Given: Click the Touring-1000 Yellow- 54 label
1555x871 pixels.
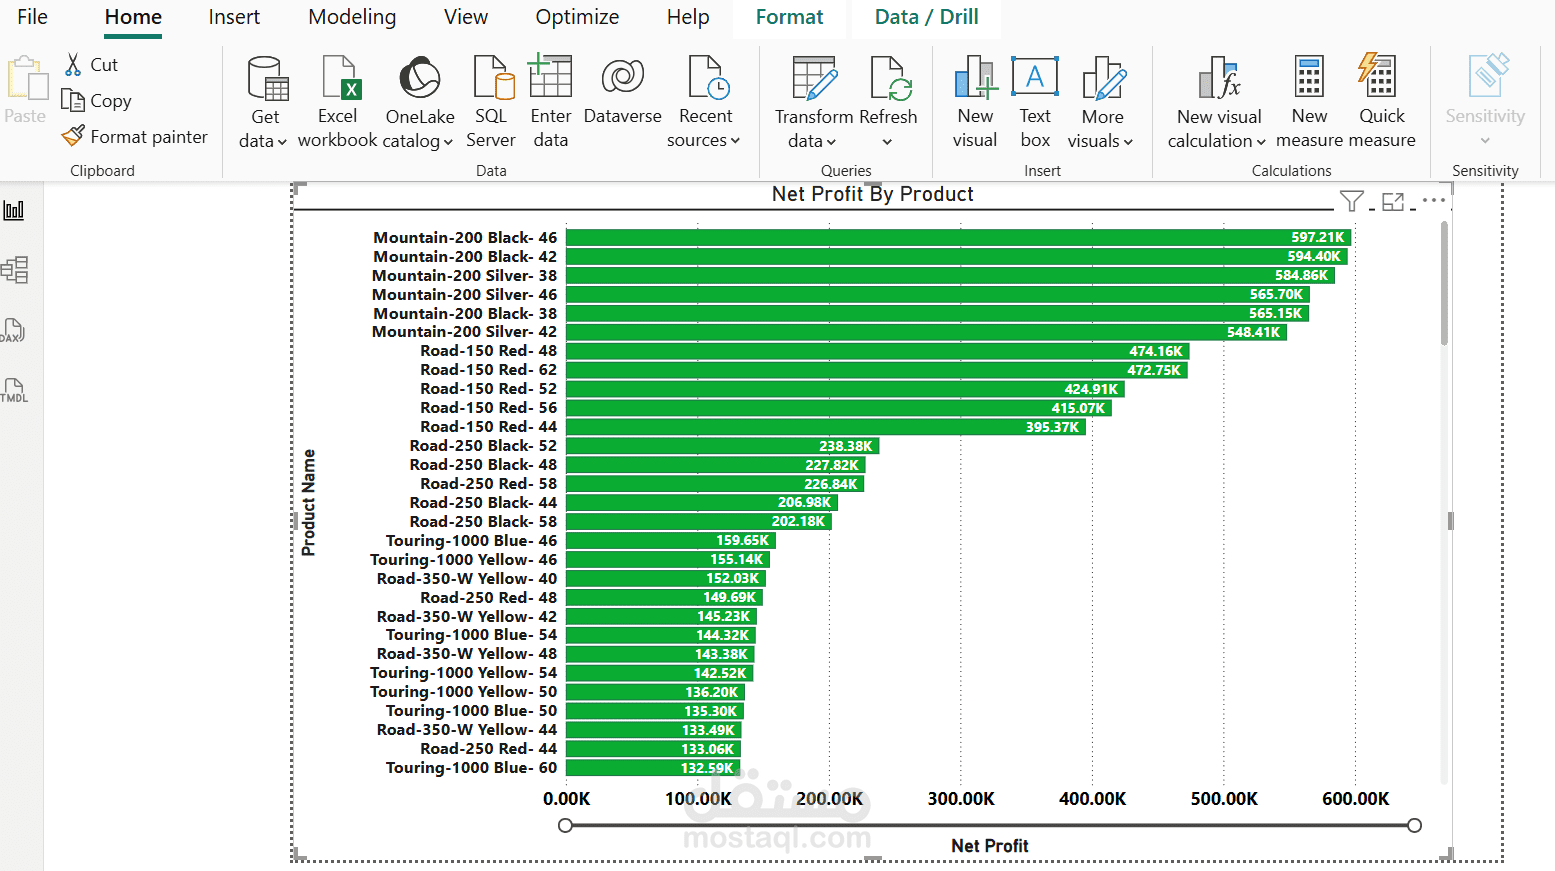Looking at the screenshot, I should pos(463,673).
